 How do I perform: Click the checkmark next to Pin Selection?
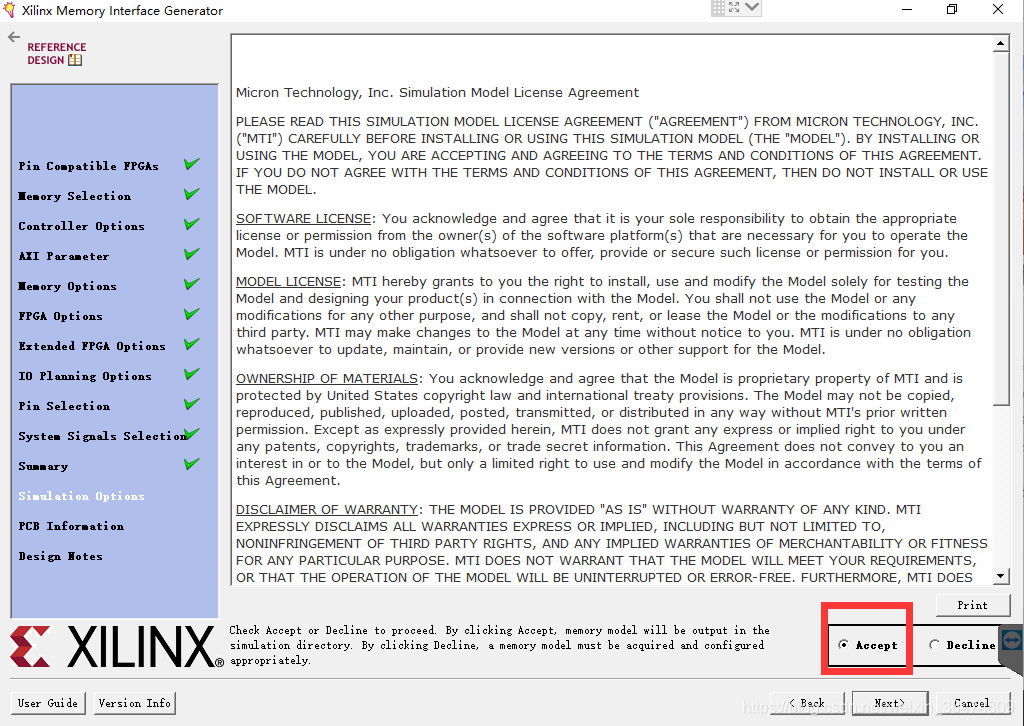tap(191, 404)
